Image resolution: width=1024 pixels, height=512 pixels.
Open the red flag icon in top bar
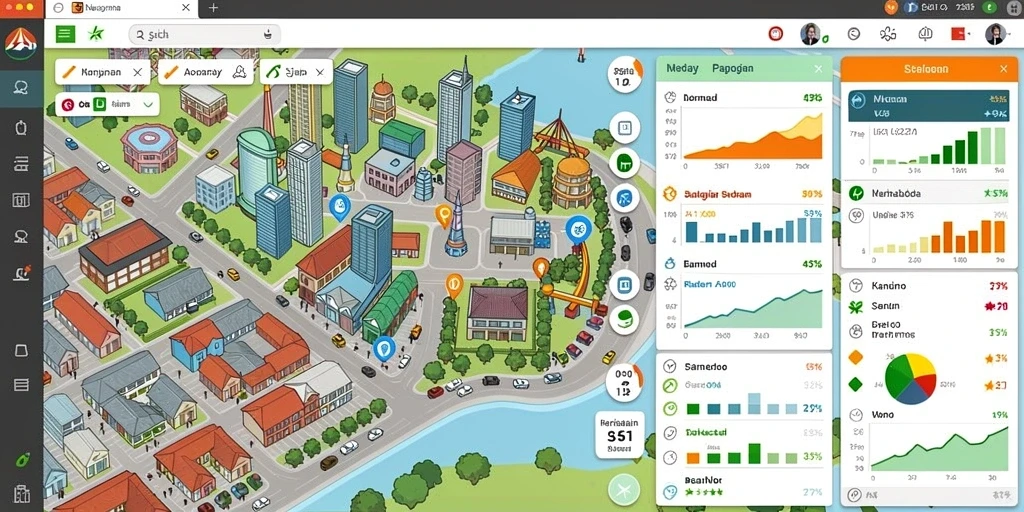pos(958,35)
